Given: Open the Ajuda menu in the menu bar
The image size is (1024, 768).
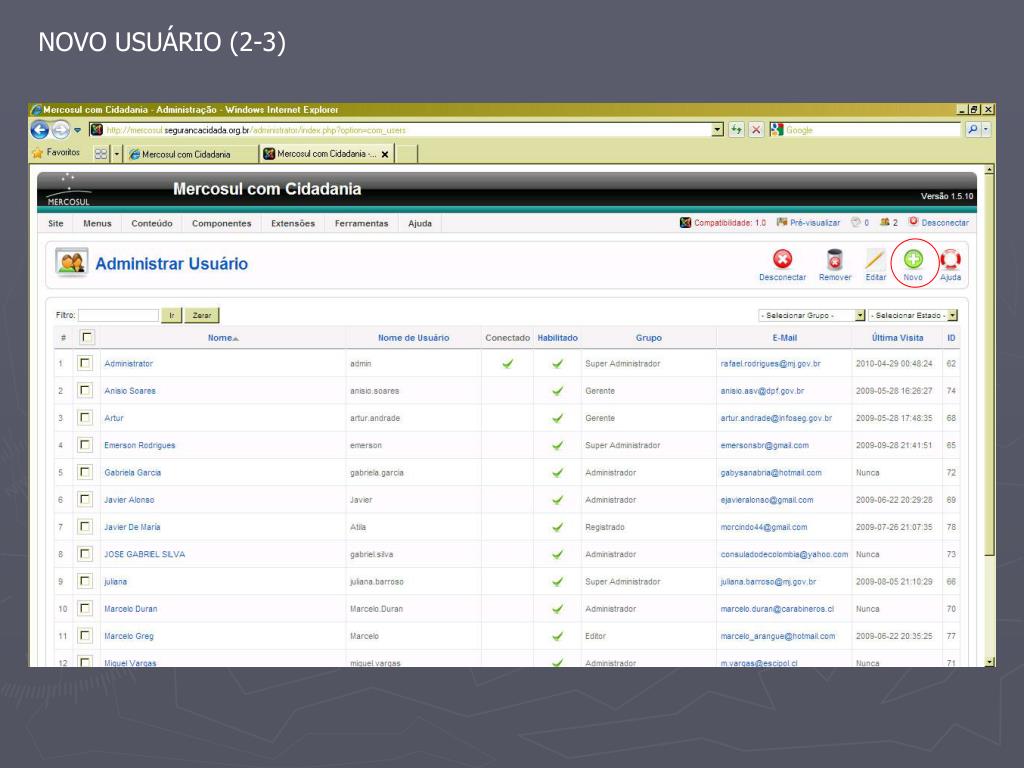Looking at the screenshot, I should coord(420,223).
